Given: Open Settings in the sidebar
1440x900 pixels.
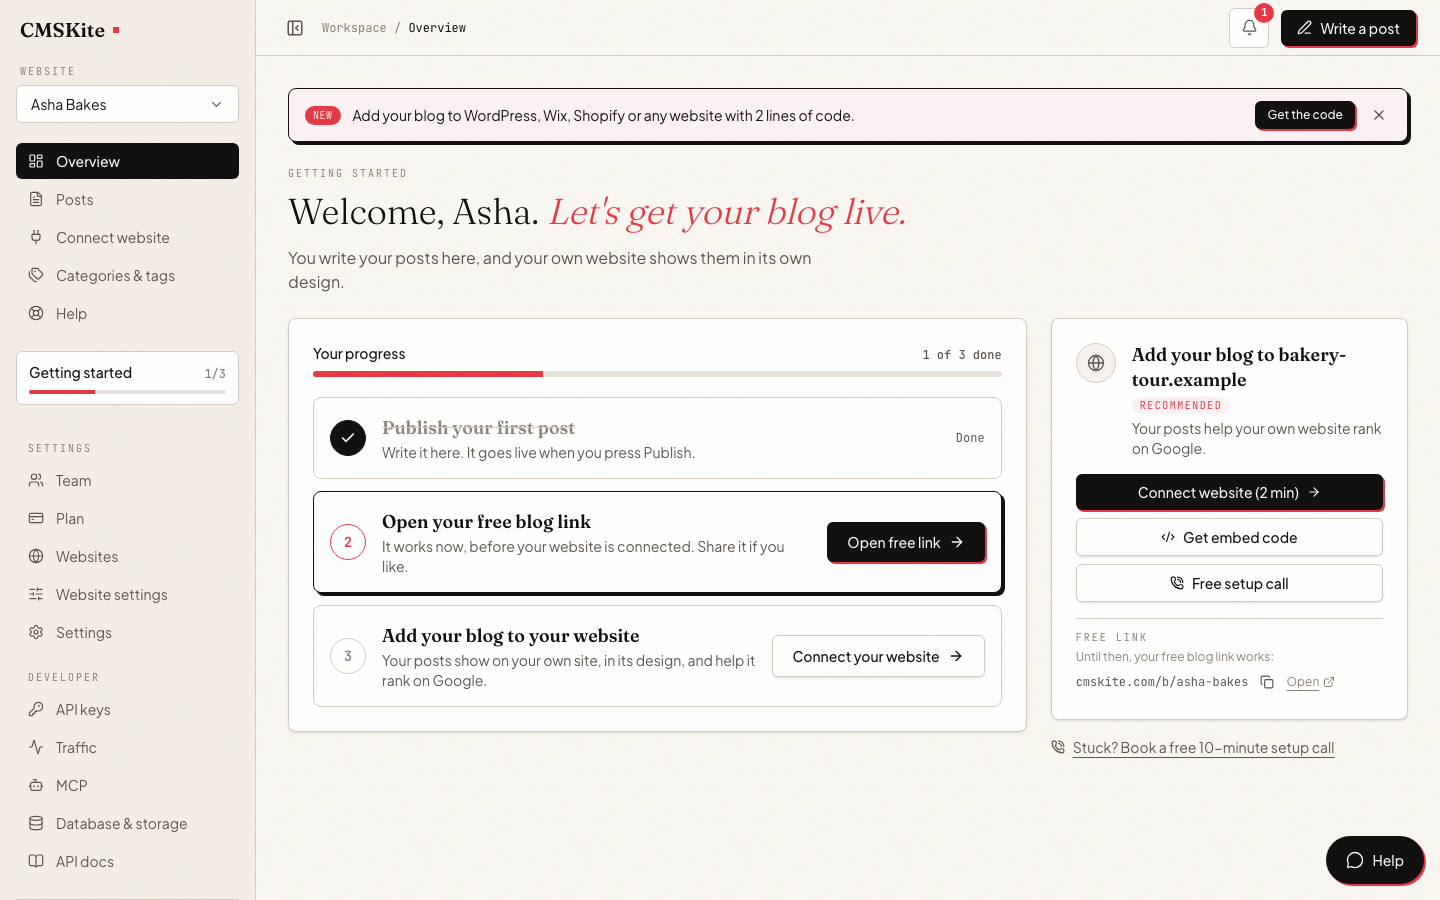Looking at the screenshot, I should pos(127,632).
